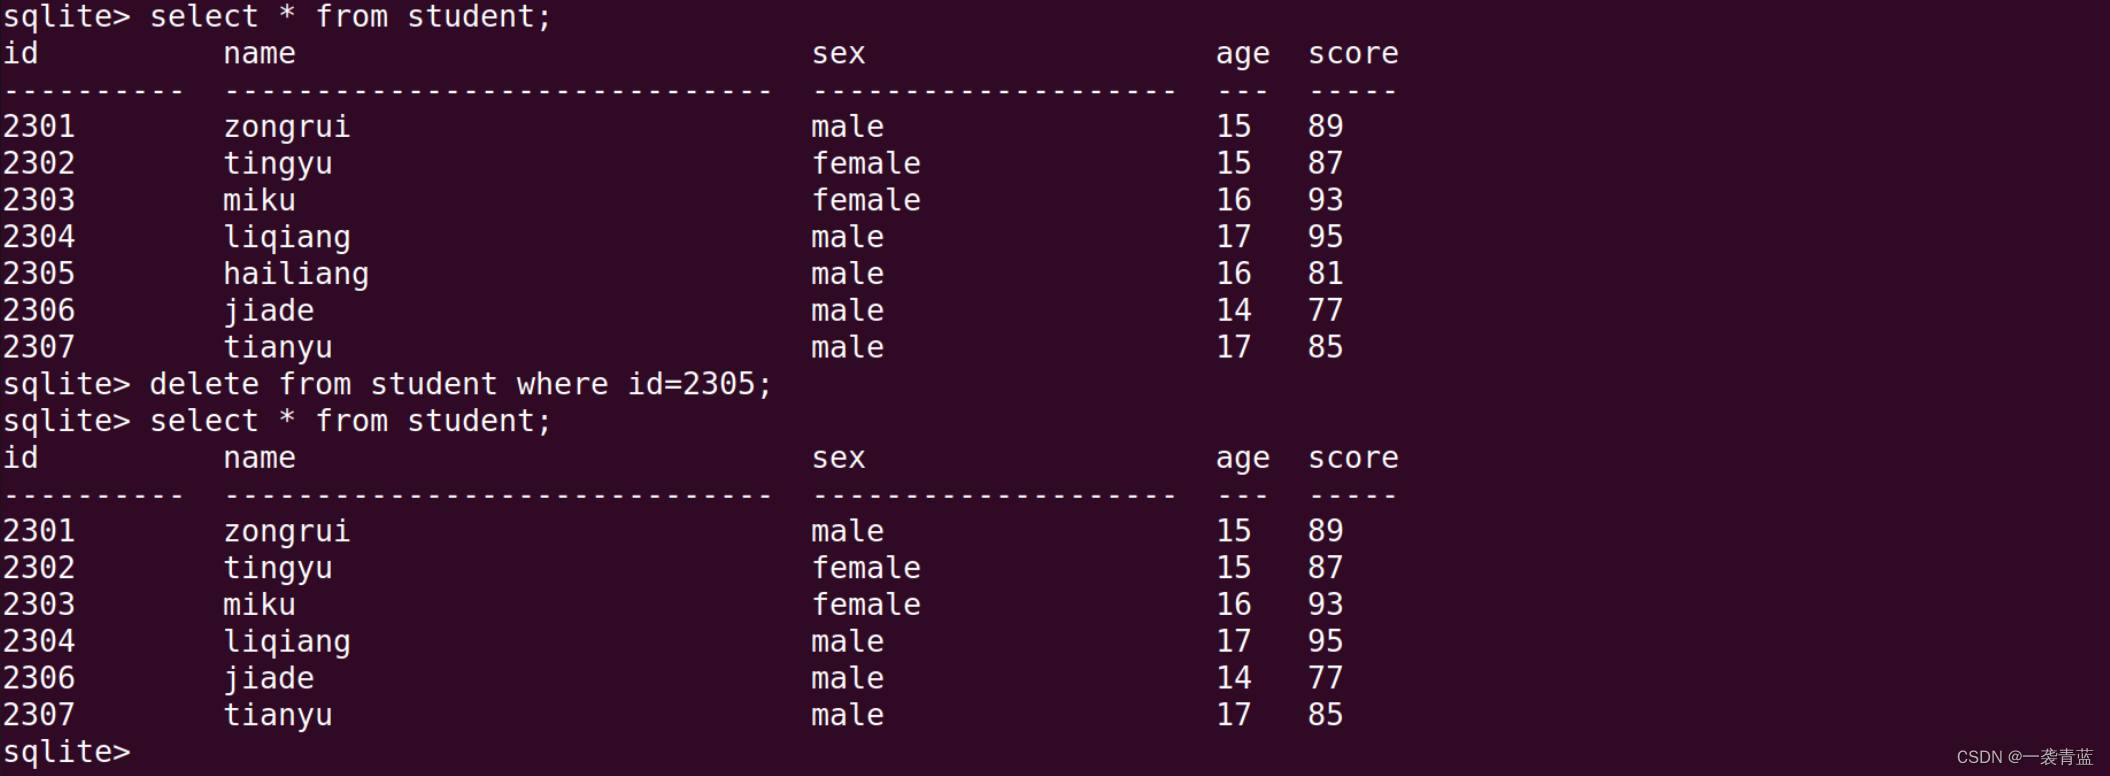Click tingyu in the first result table
This screenshot has height=776, width=2110.
(x=278, y=164)
